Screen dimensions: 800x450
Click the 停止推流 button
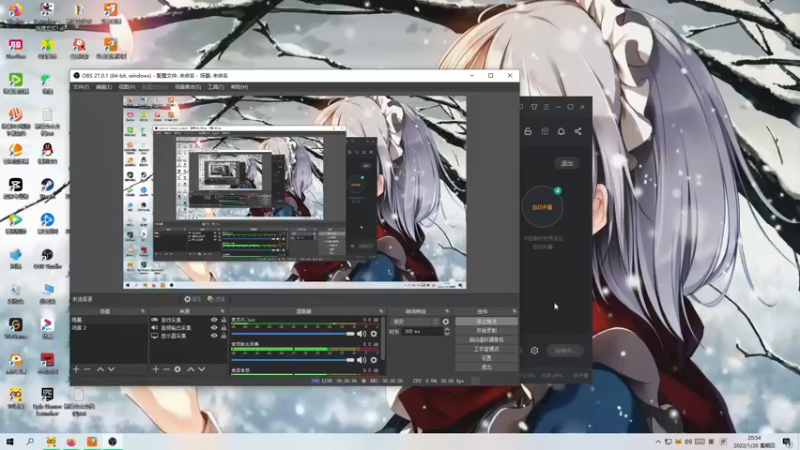[x=486, y=321]
